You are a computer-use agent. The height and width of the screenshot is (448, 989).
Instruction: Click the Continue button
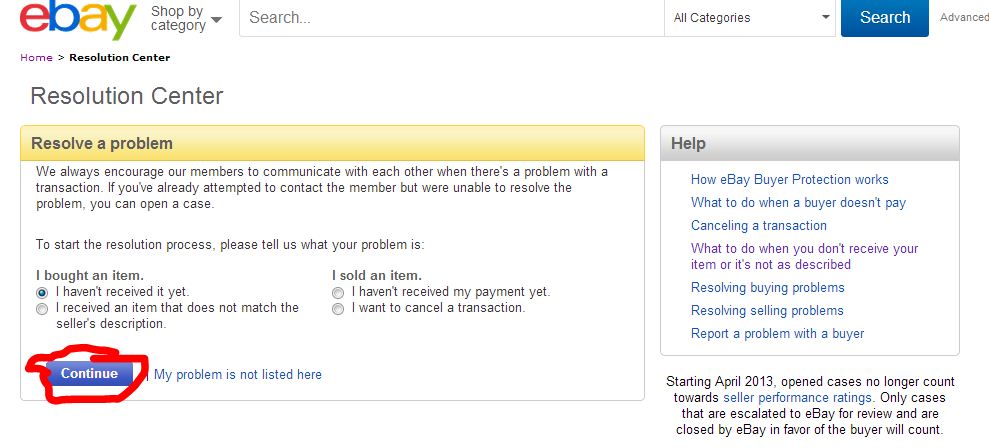[x=89, y=374]
